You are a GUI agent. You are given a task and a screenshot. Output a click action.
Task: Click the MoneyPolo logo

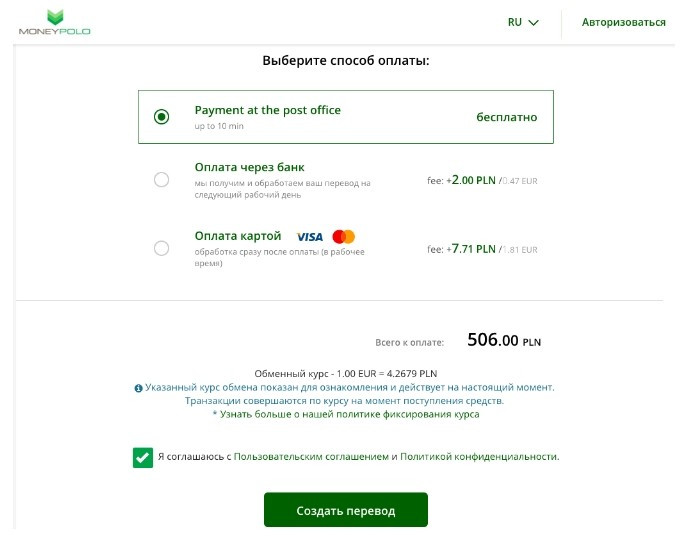[54, 22]
